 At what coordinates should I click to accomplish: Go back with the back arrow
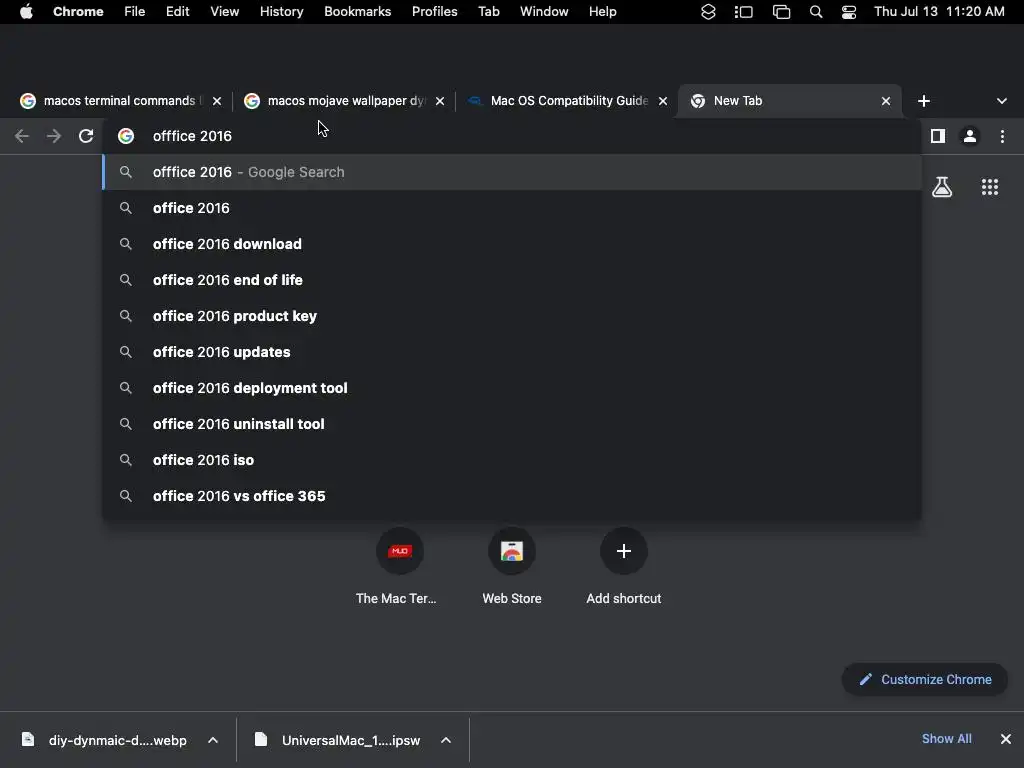coord(22,136)
